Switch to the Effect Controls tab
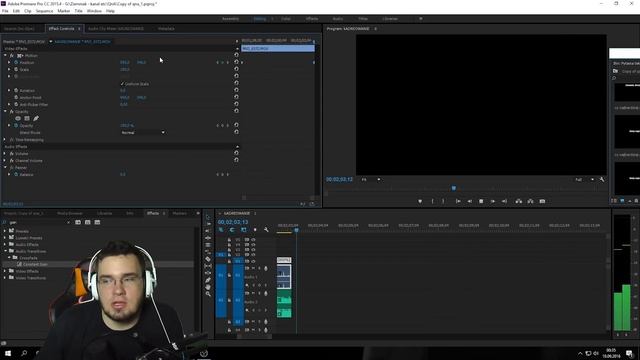 pyautogui.click(x=62, y=29)
